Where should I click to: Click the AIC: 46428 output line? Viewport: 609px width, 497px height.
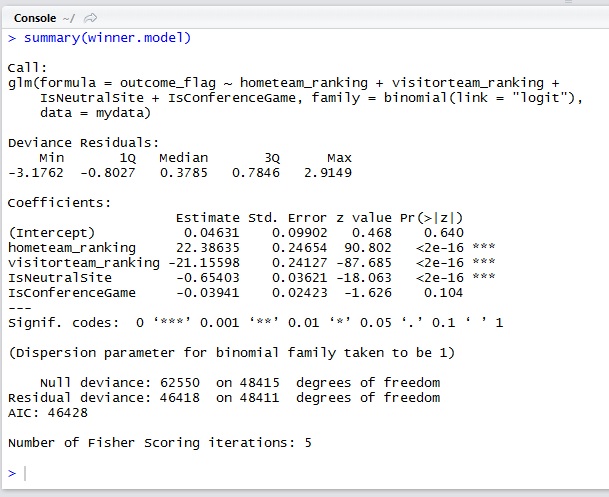tap(48, 413)
